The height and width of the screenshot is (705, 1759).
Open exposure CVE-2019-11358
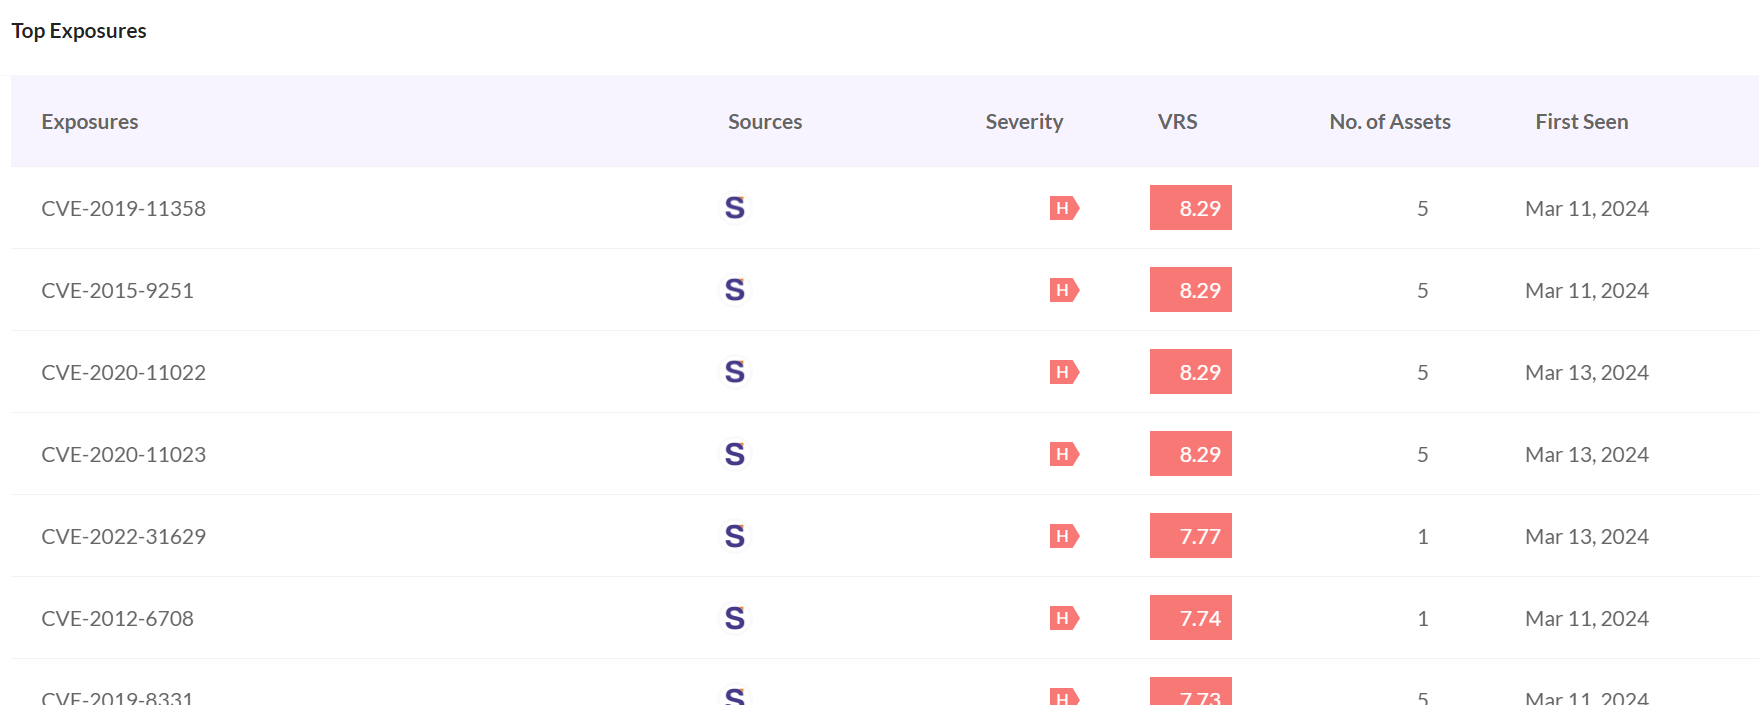tap(123, 208)
